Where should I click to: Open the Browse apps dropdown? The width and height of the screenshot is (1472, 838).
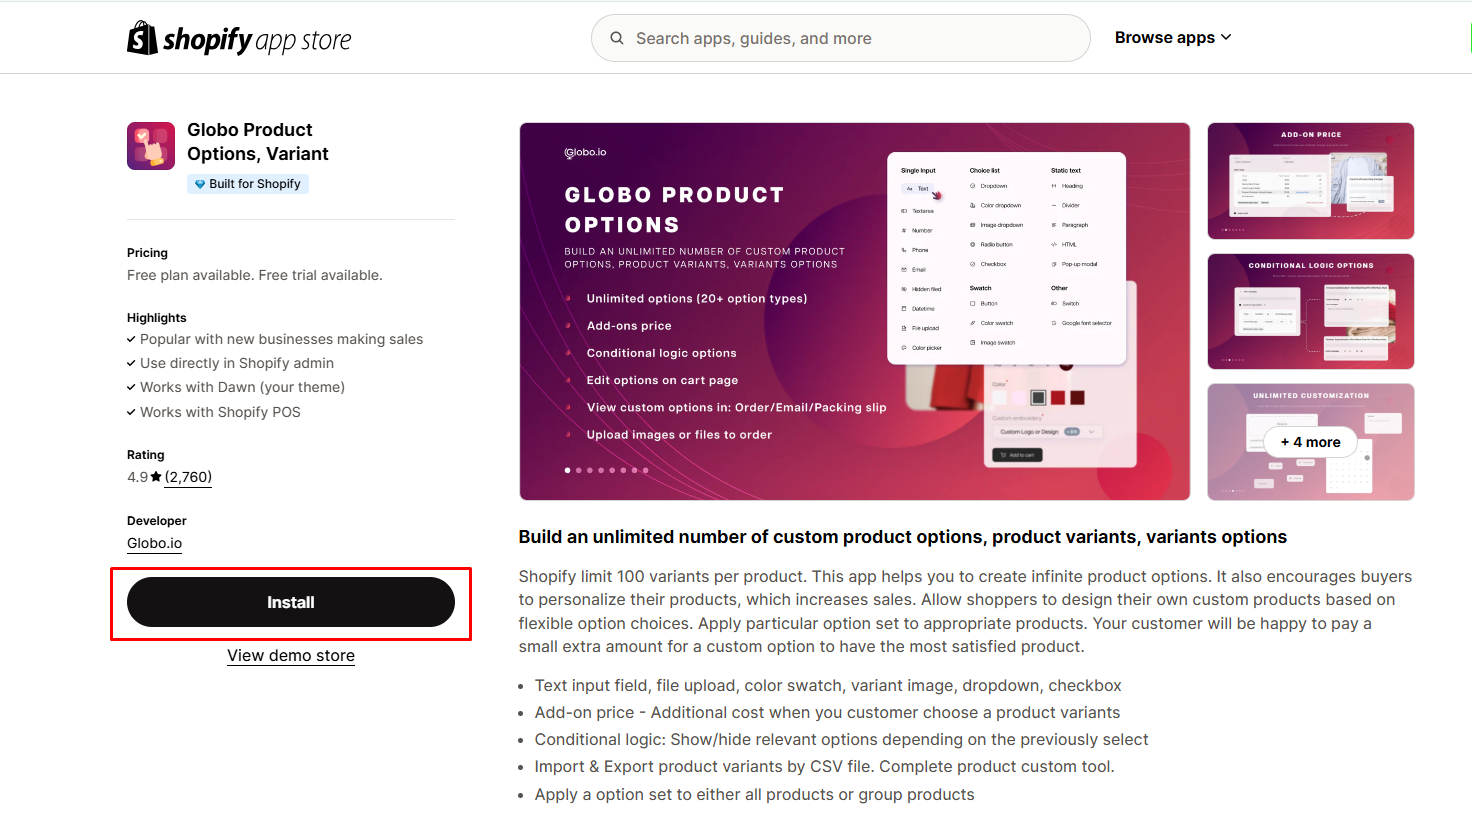[x=1172, y=37]
